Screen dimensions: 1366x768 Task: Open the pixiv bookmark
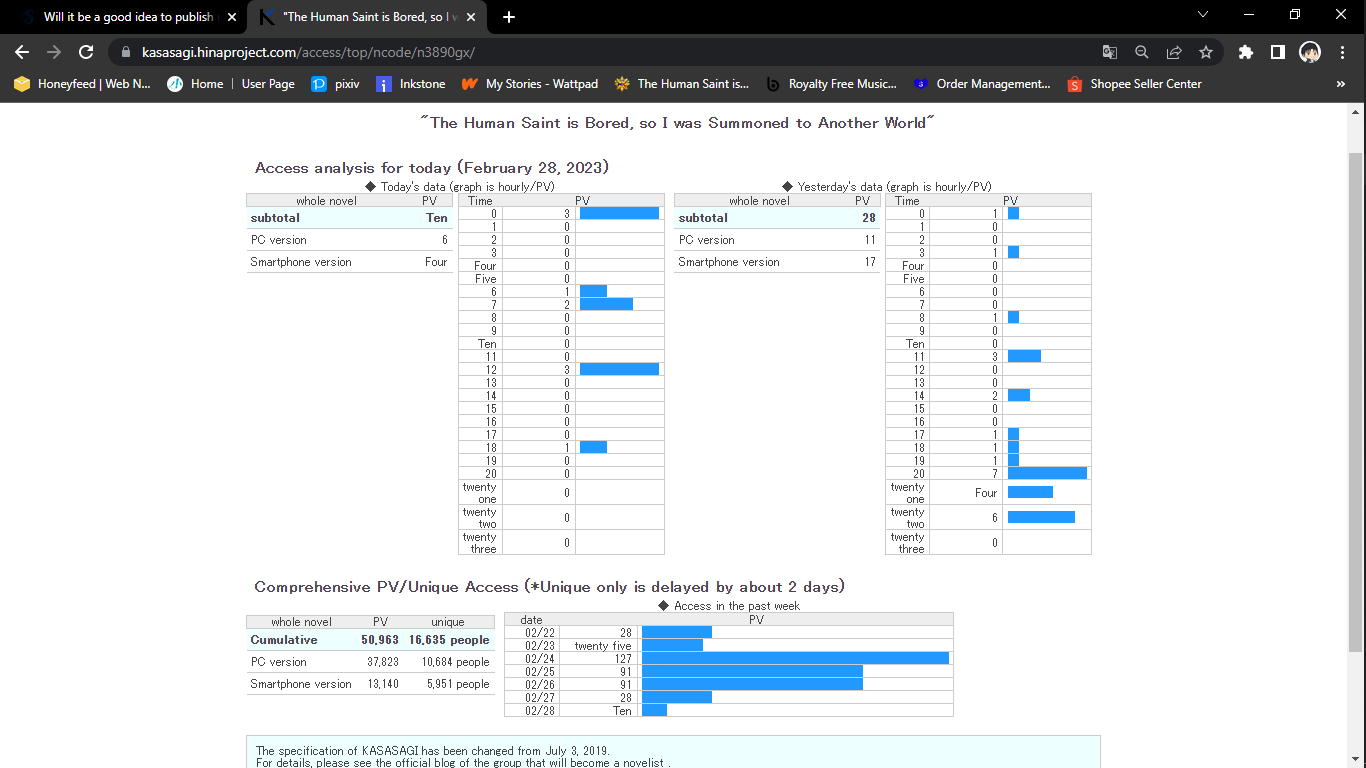tap(335, 84)
